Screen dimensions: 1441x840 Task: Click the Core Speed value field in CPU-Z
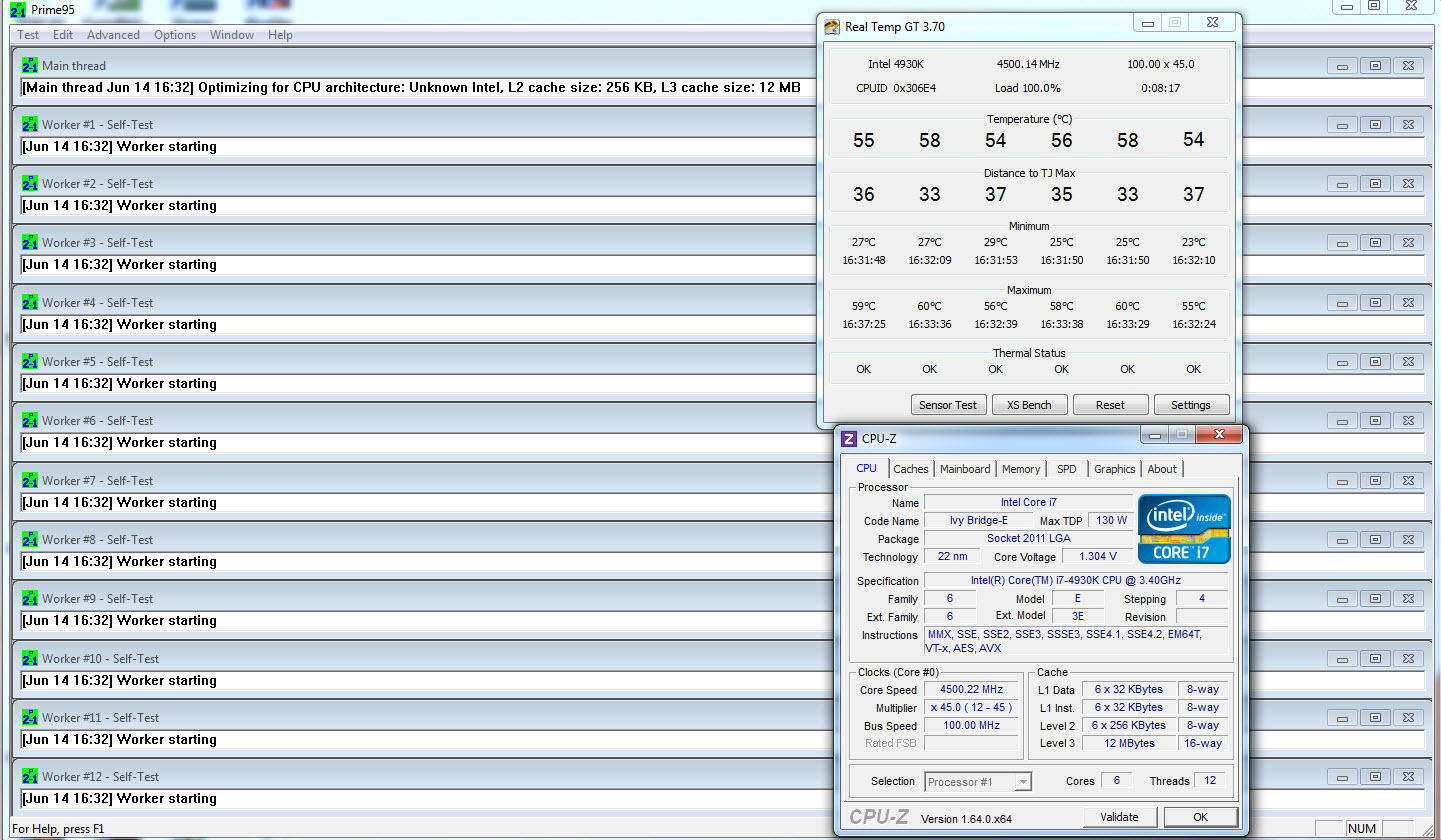click(x=970, y=690)
